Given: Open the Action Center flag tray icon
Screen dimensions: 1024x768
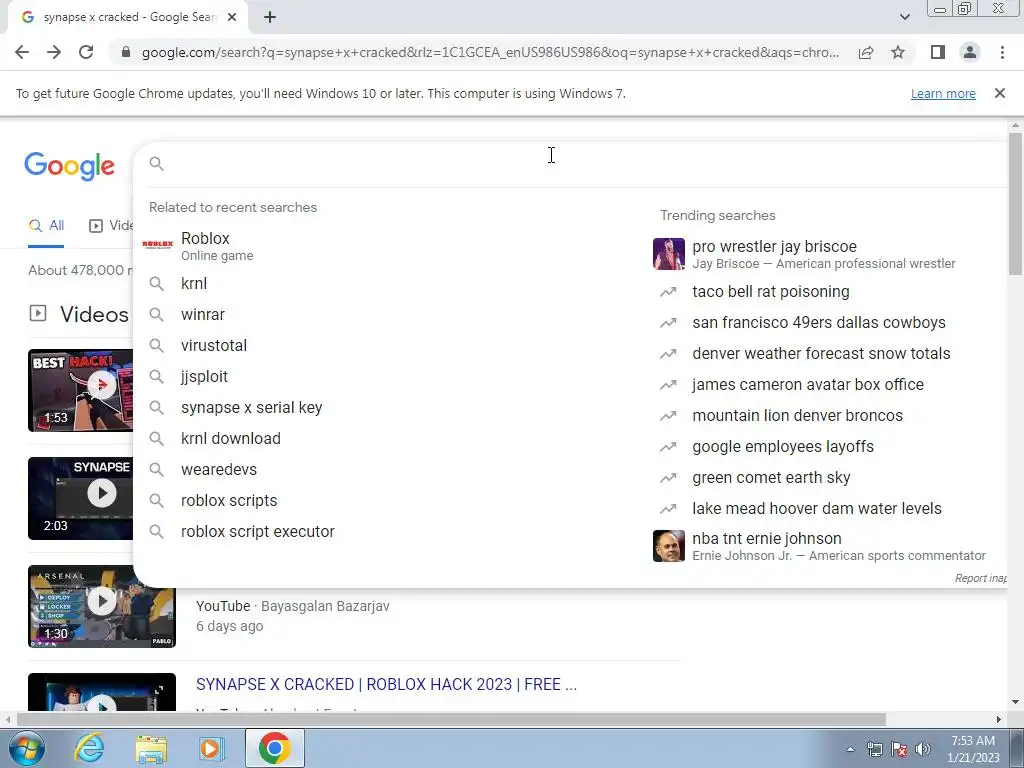Looking at the screenshot, I should point(899,750).
